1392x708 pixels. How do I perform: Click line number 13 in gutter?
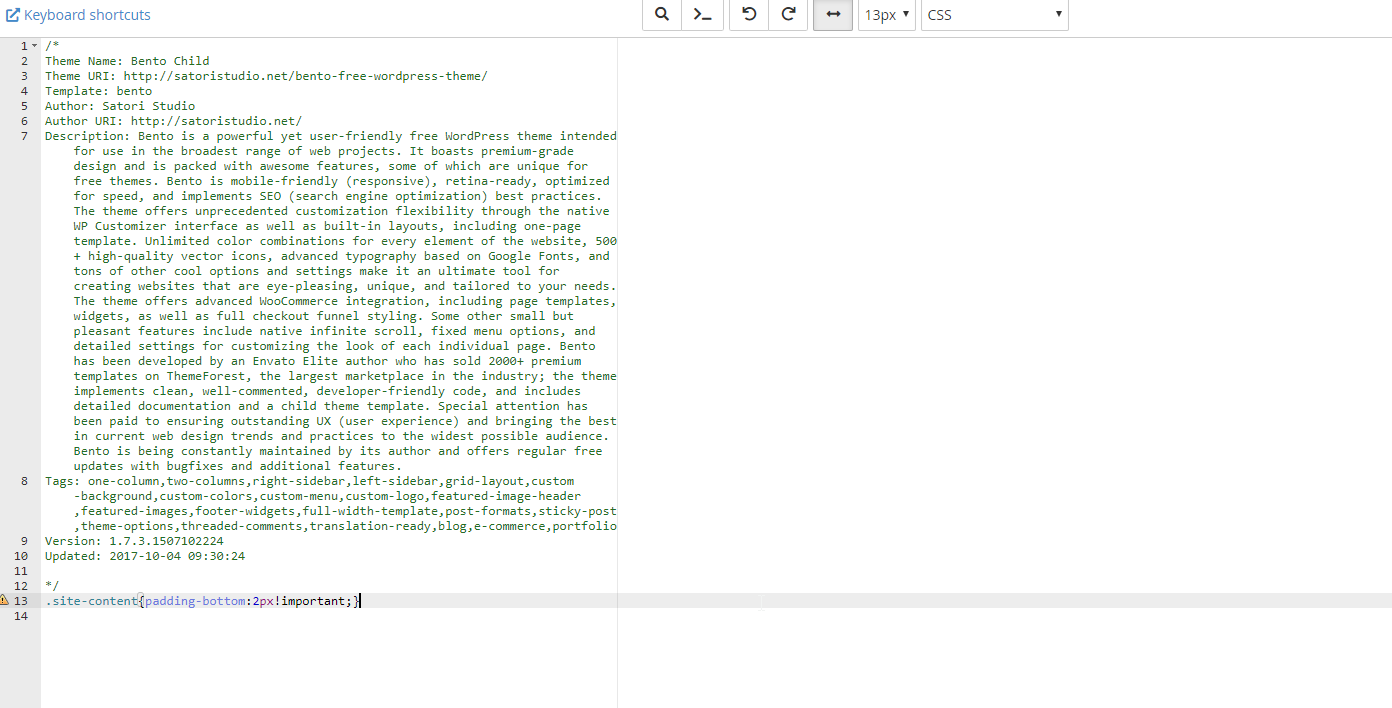click(x=21, y=601)
